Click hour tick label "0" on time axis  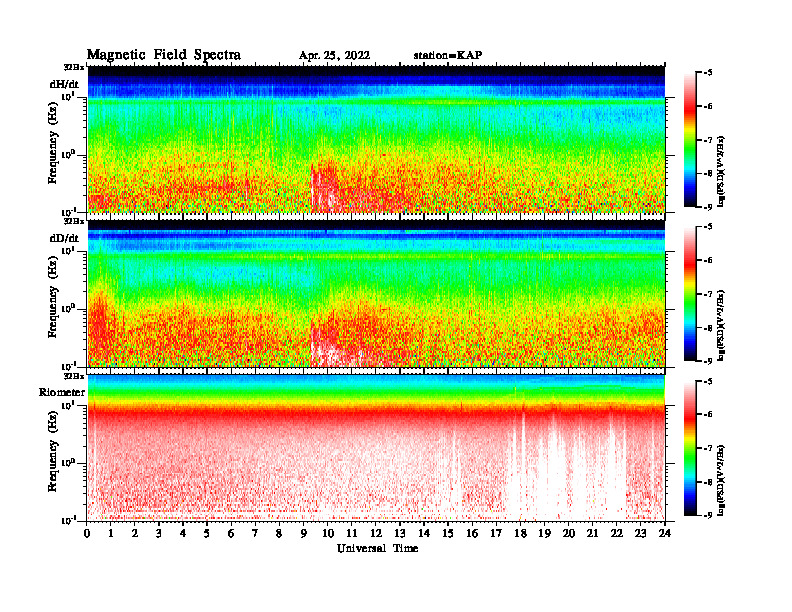(x=87, y=533)
